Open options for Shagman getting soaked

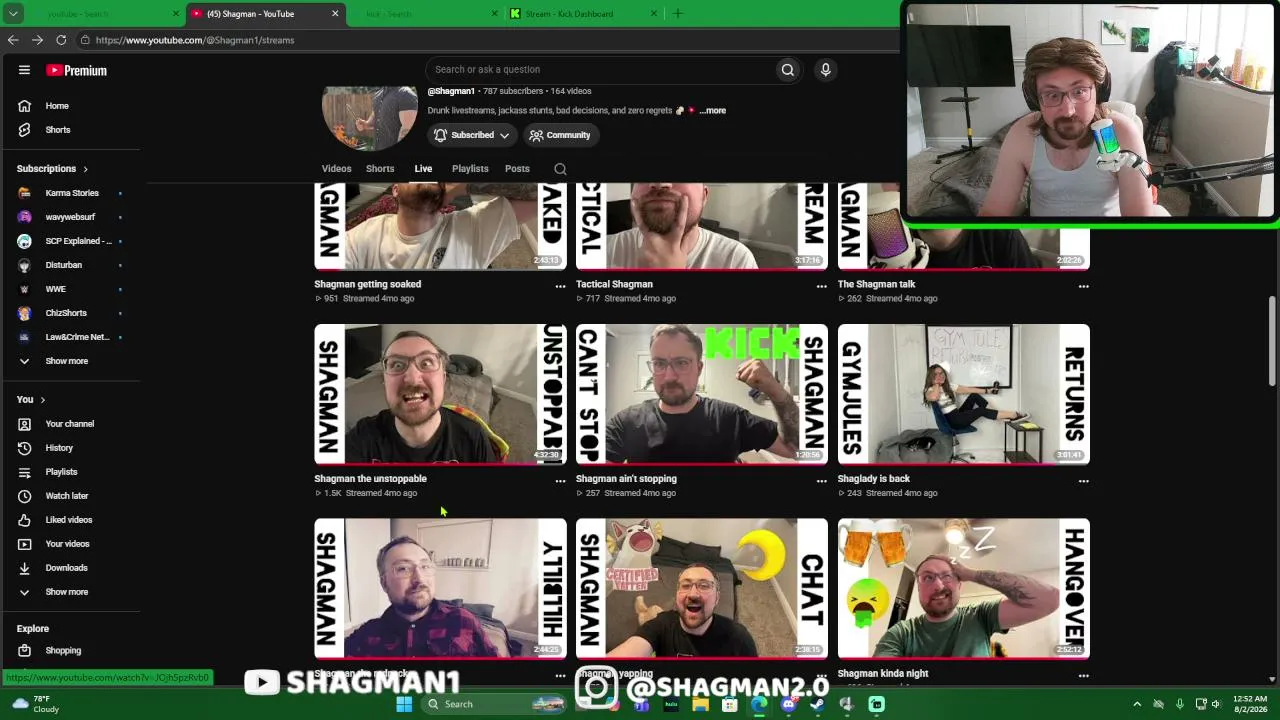click(x=560, y=286)
